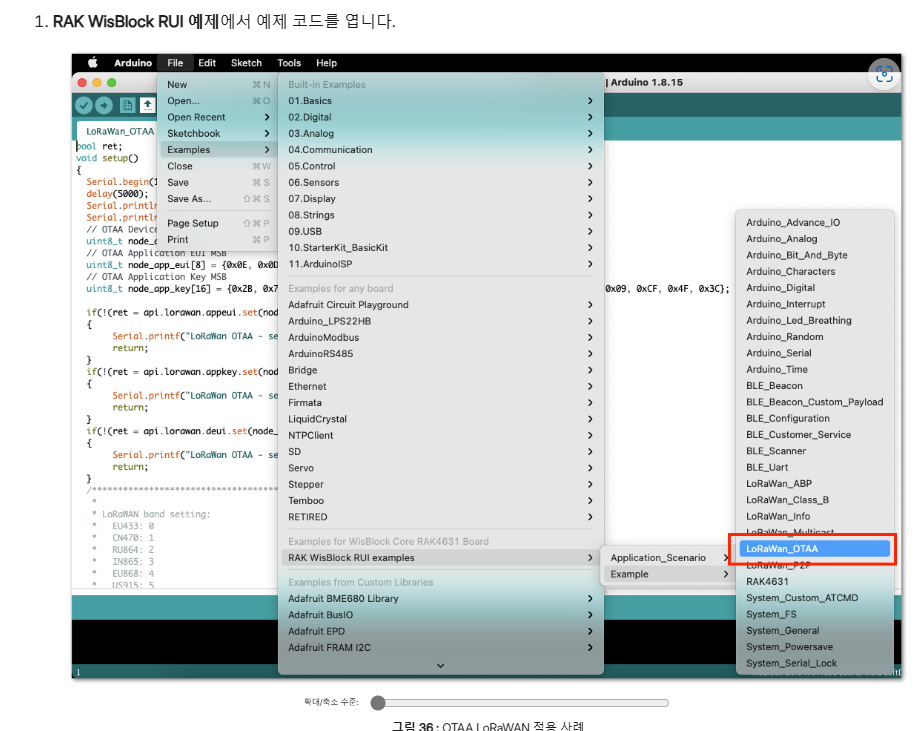Expand Adafruit Circuit Playground examples
Screen dimensions: 915x731
point(441,305)
